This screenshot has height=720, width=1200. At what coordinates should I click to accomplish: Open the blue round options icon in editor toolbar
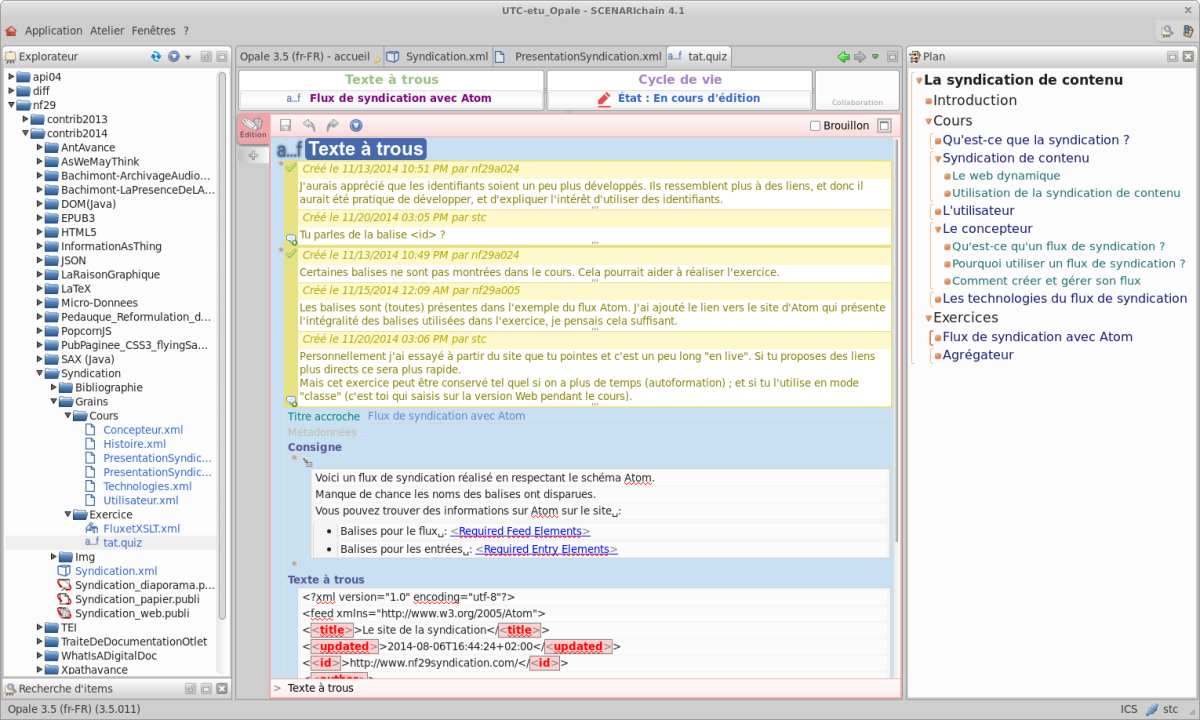tap(356, 126)
